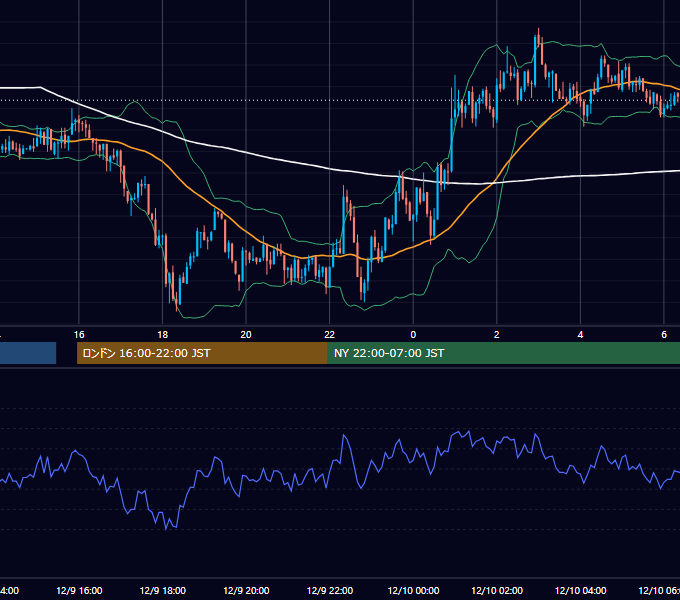This screenshot has width=680, height=600.
Task: Click the 12/9 16:00 label on the bottom axis
Action: [79, 590]
